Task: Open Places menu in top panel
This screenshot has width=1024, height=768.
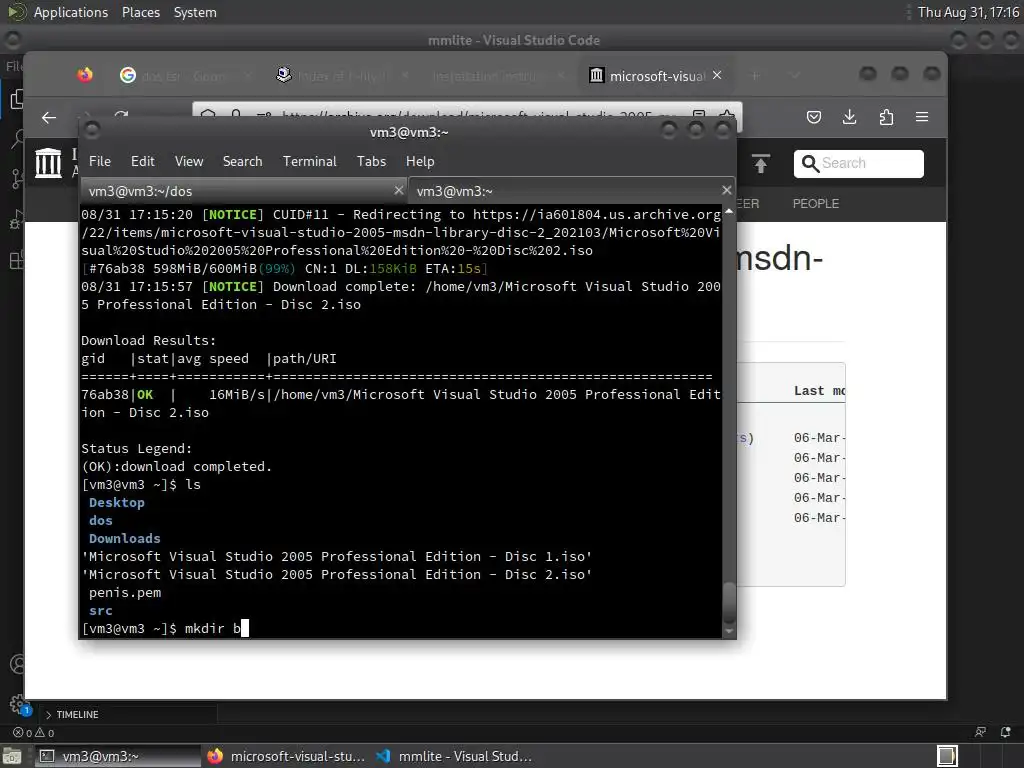Action: (140, 12)
